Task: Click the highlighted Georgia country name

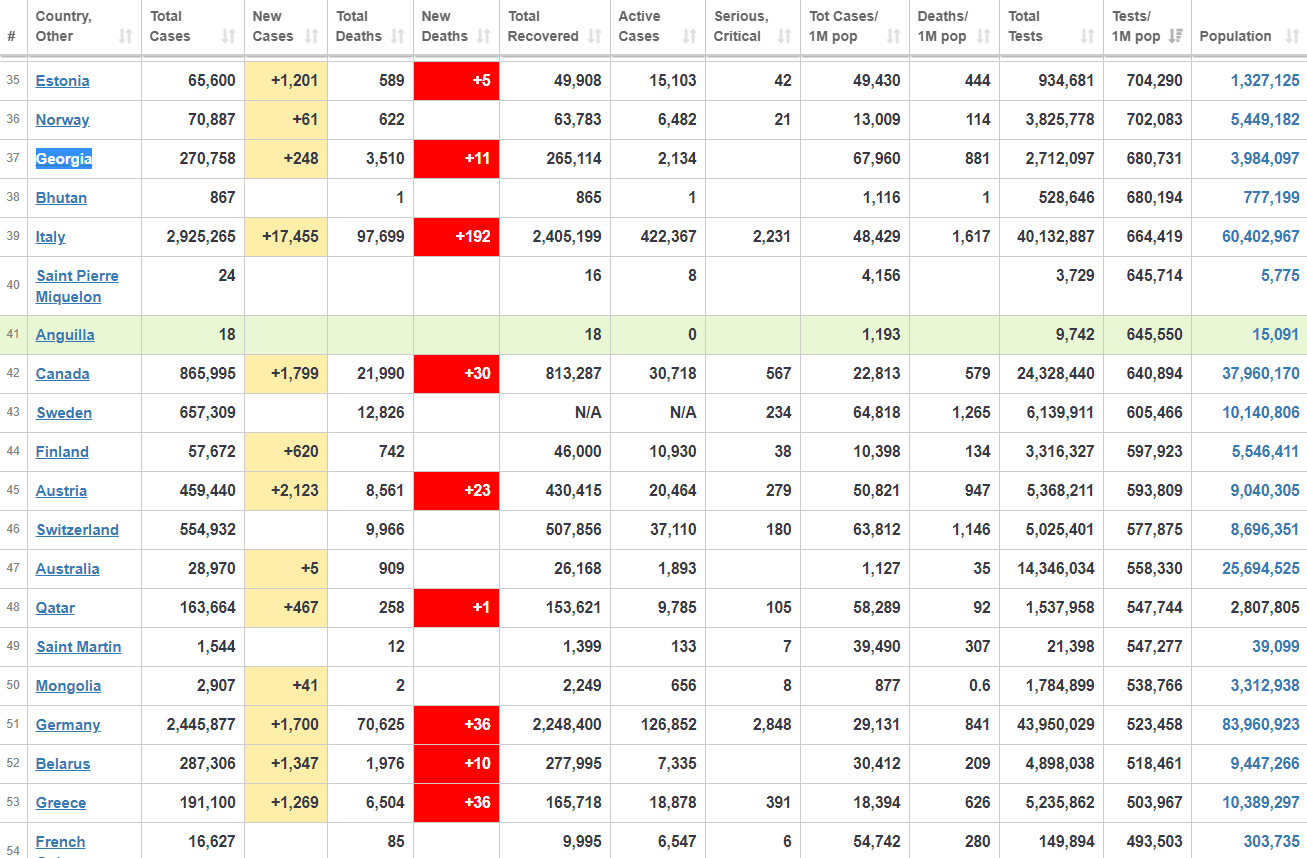Action: click(63, 159)
